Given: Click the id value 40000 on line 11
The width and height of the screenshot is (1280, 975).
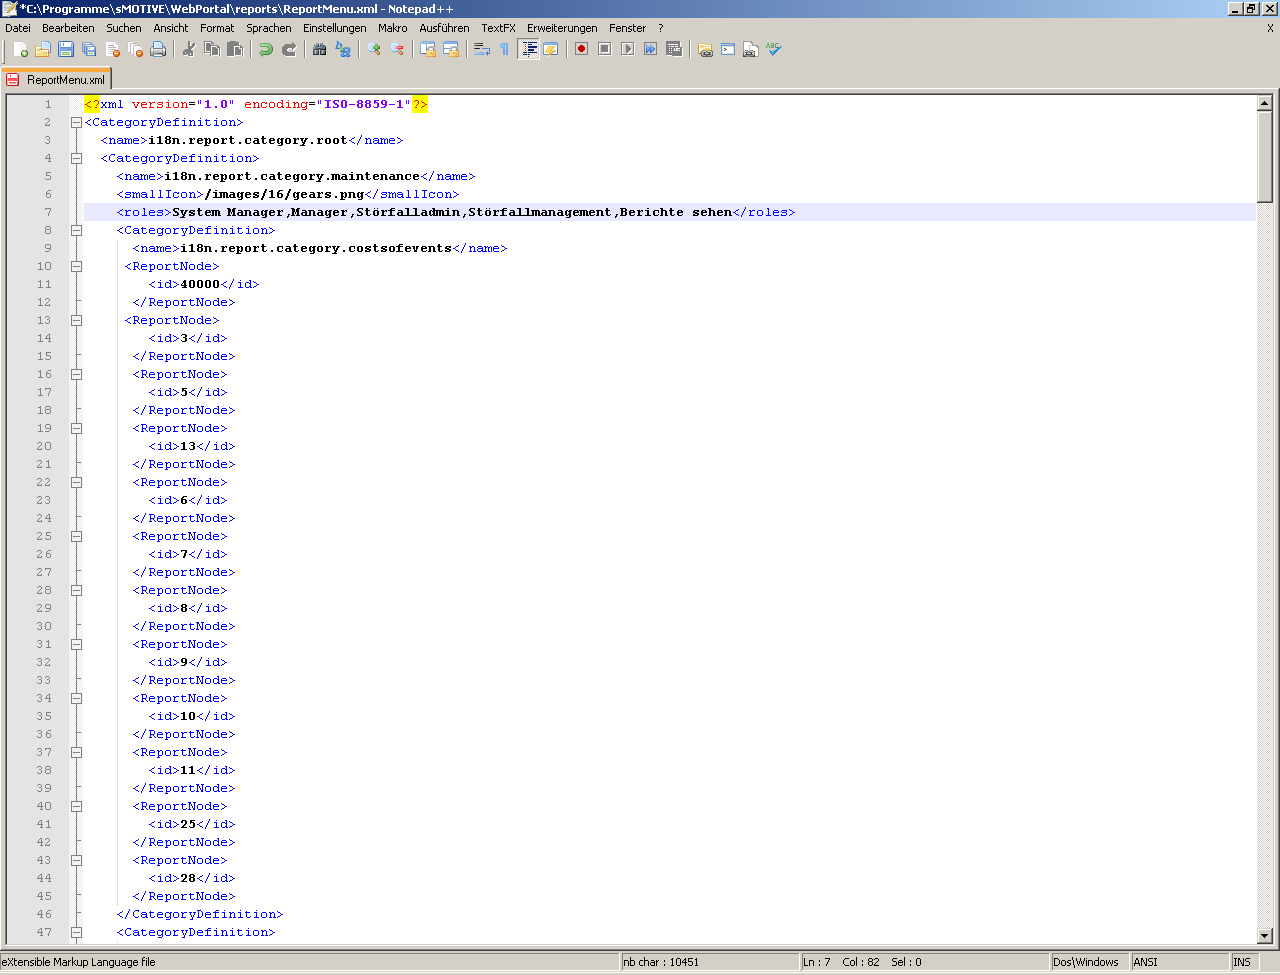Looking at the screenshot, I should (x=200, y=284).
